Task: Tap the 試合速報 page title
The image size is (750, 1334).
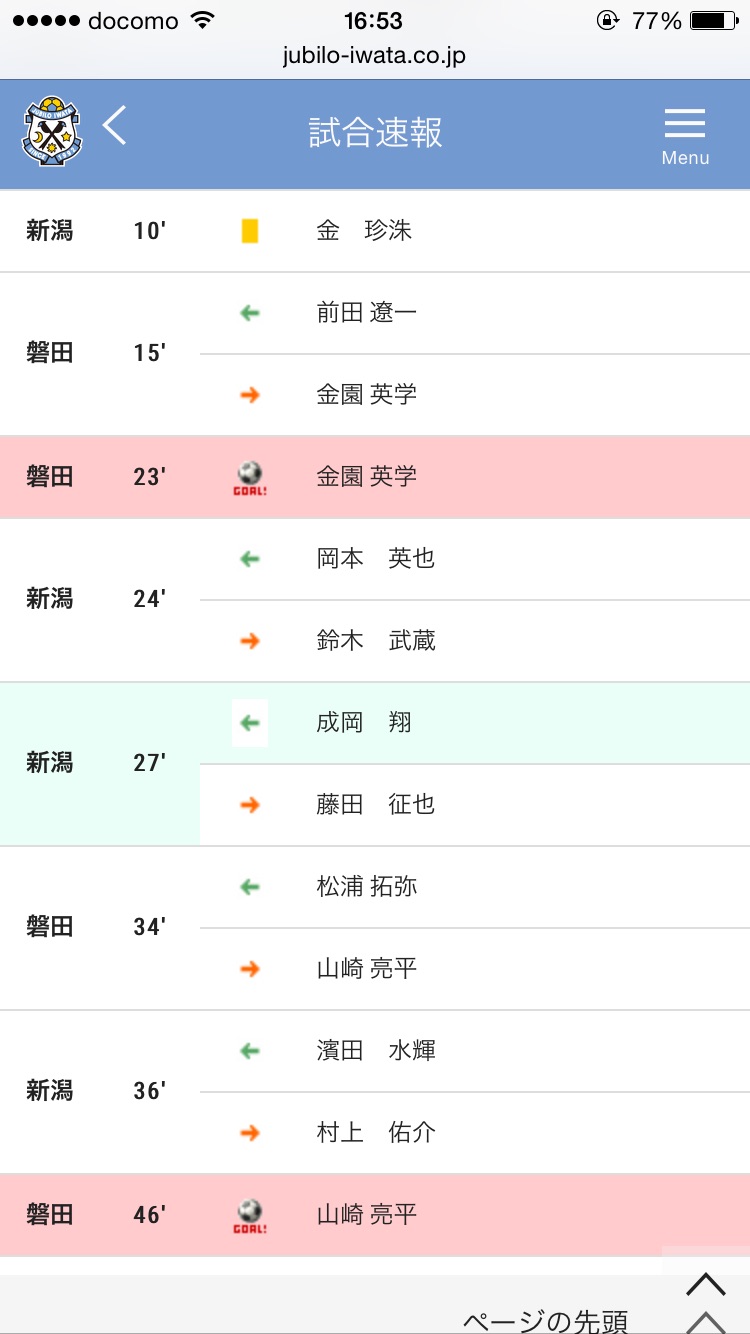Action: 375,133
